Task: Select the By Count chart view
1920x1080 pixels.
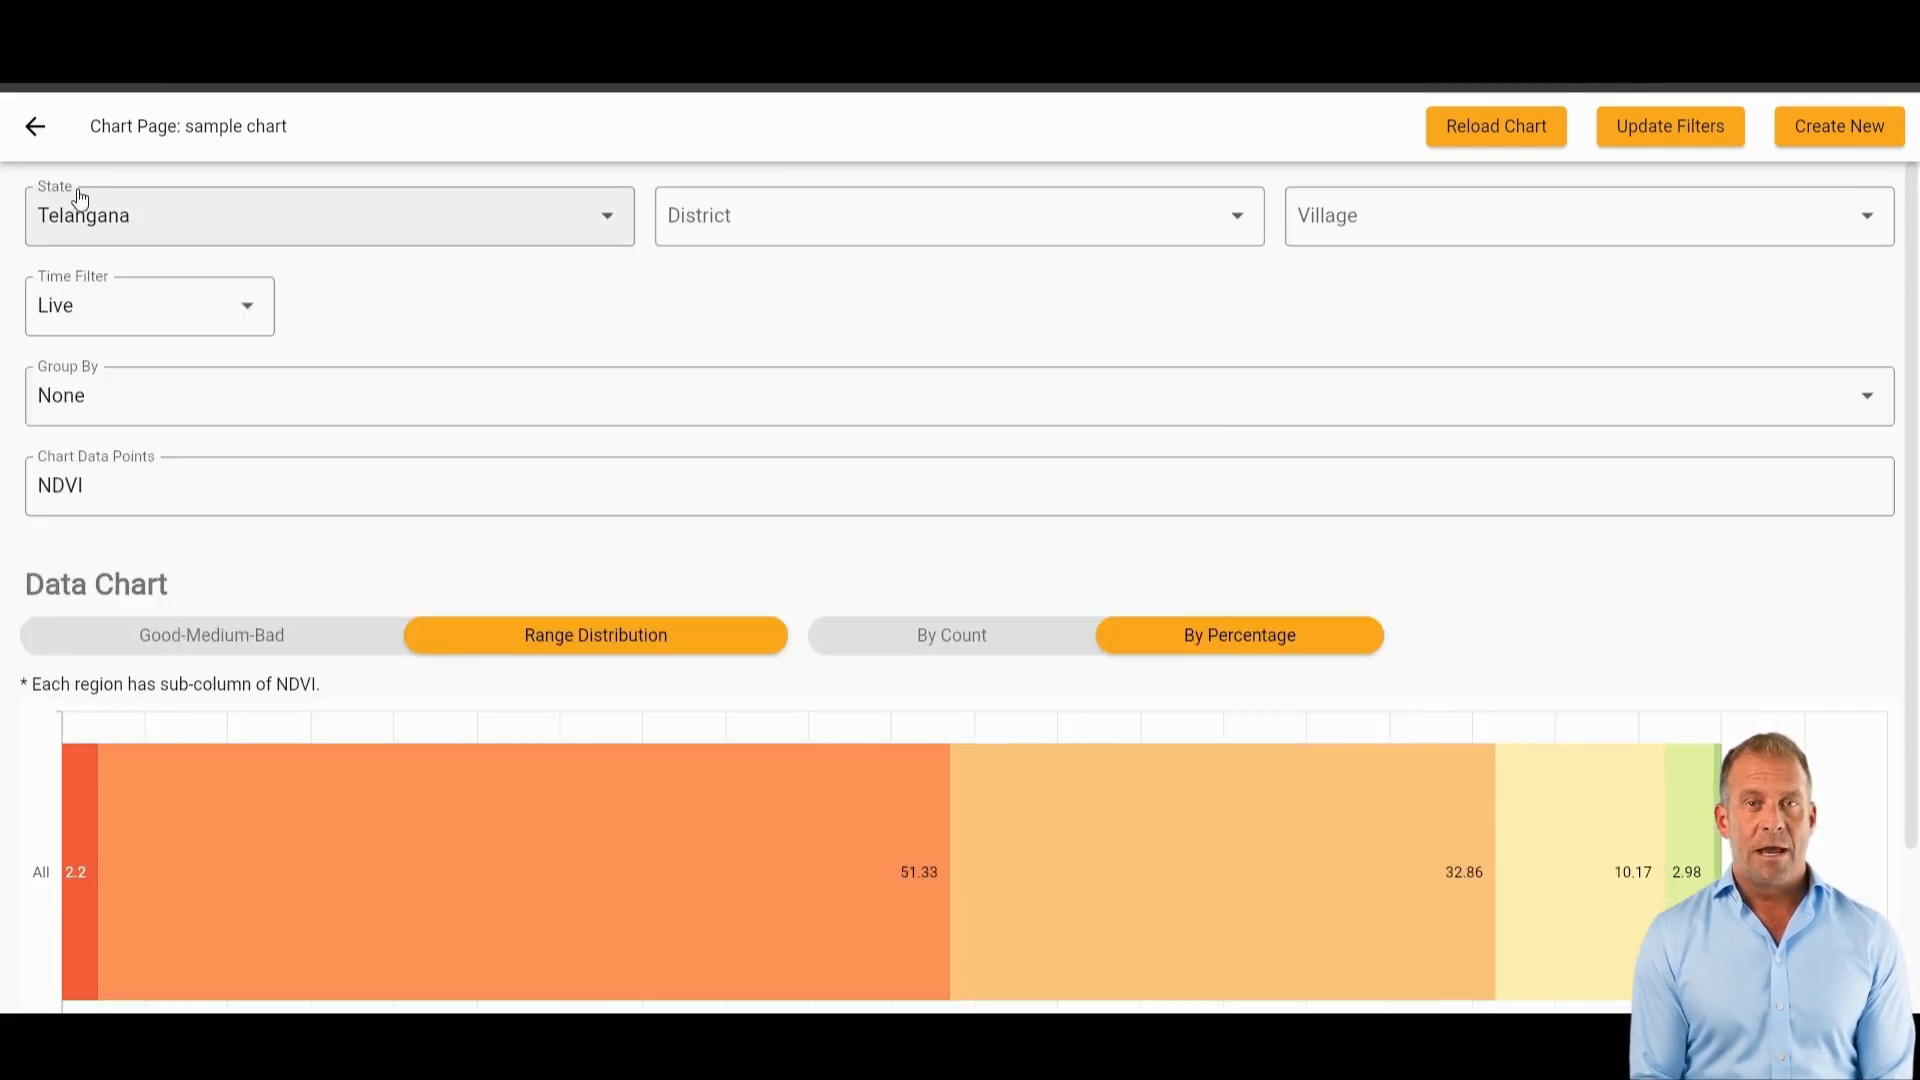Action: click(951, 634)
